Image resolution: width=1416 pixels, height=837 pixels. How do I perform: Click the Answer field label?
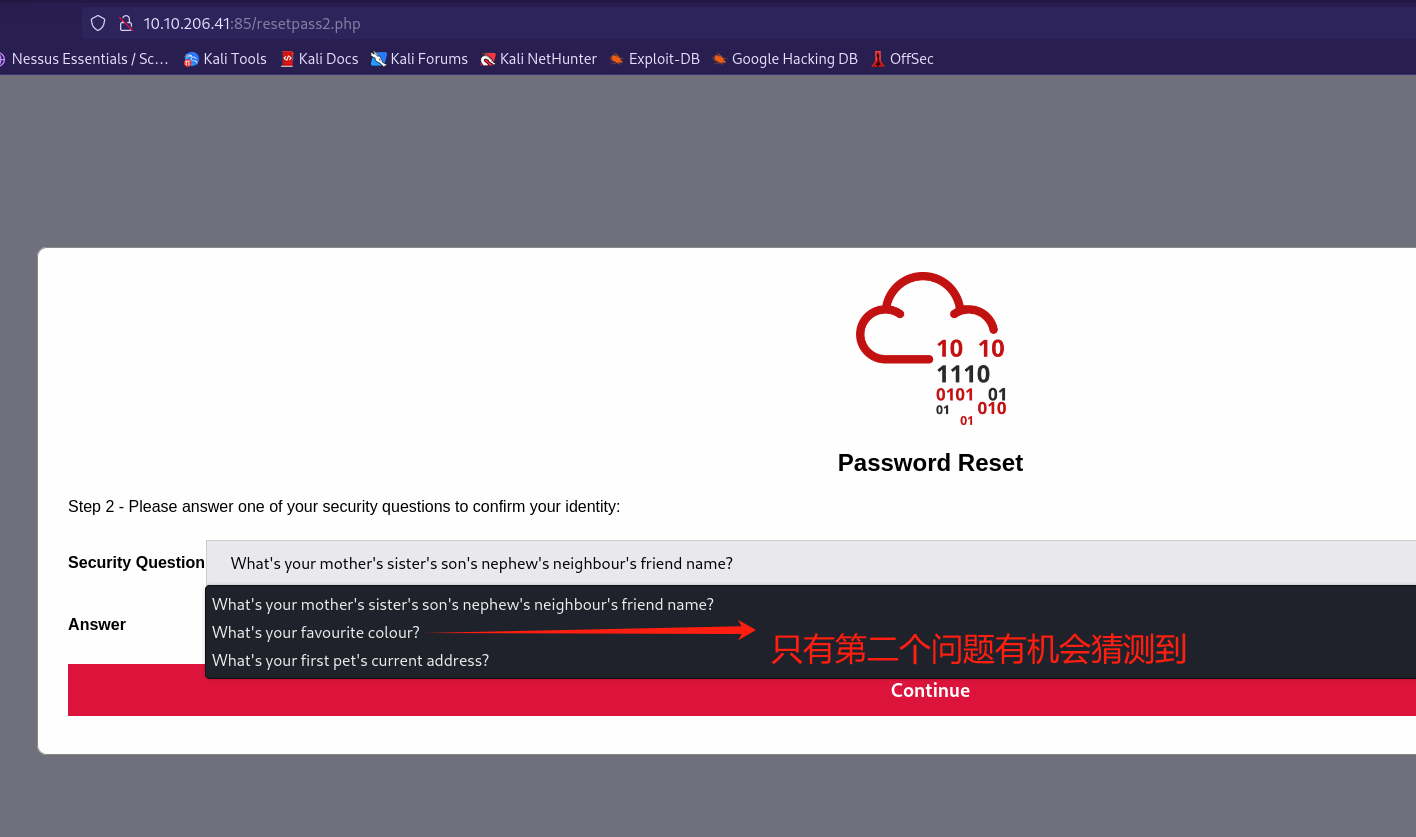pyautogui.click(x=97, y=625)
